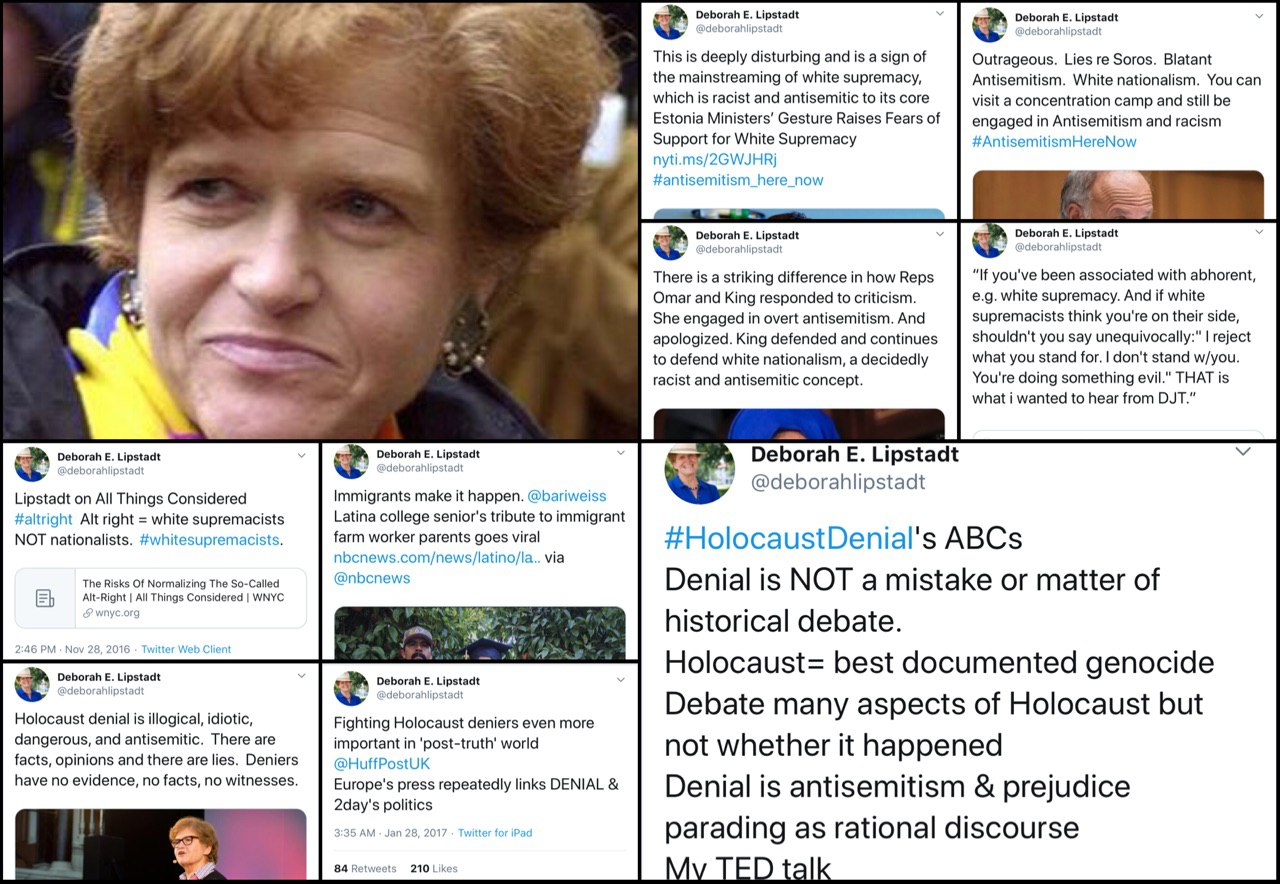View the 84 Retweets count
Viewport: 1280px width, 884px height.
click(x=365, y=868)
